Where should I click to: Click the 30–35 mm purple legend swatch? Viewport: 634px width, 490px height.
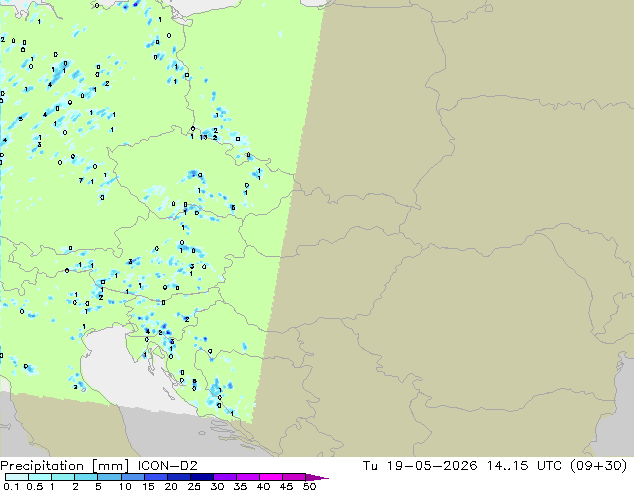[224, 477]
